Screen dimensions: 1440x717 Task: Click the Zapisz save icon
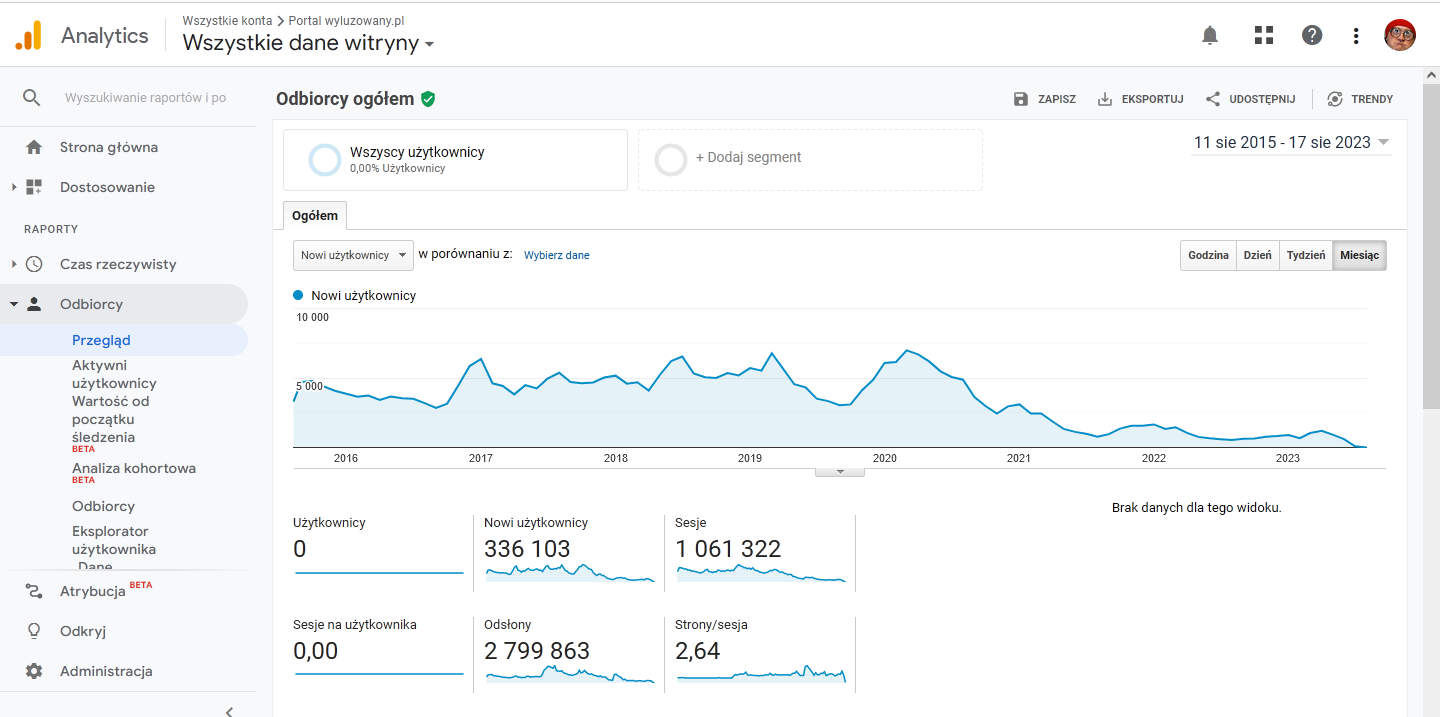[1021, 99]
